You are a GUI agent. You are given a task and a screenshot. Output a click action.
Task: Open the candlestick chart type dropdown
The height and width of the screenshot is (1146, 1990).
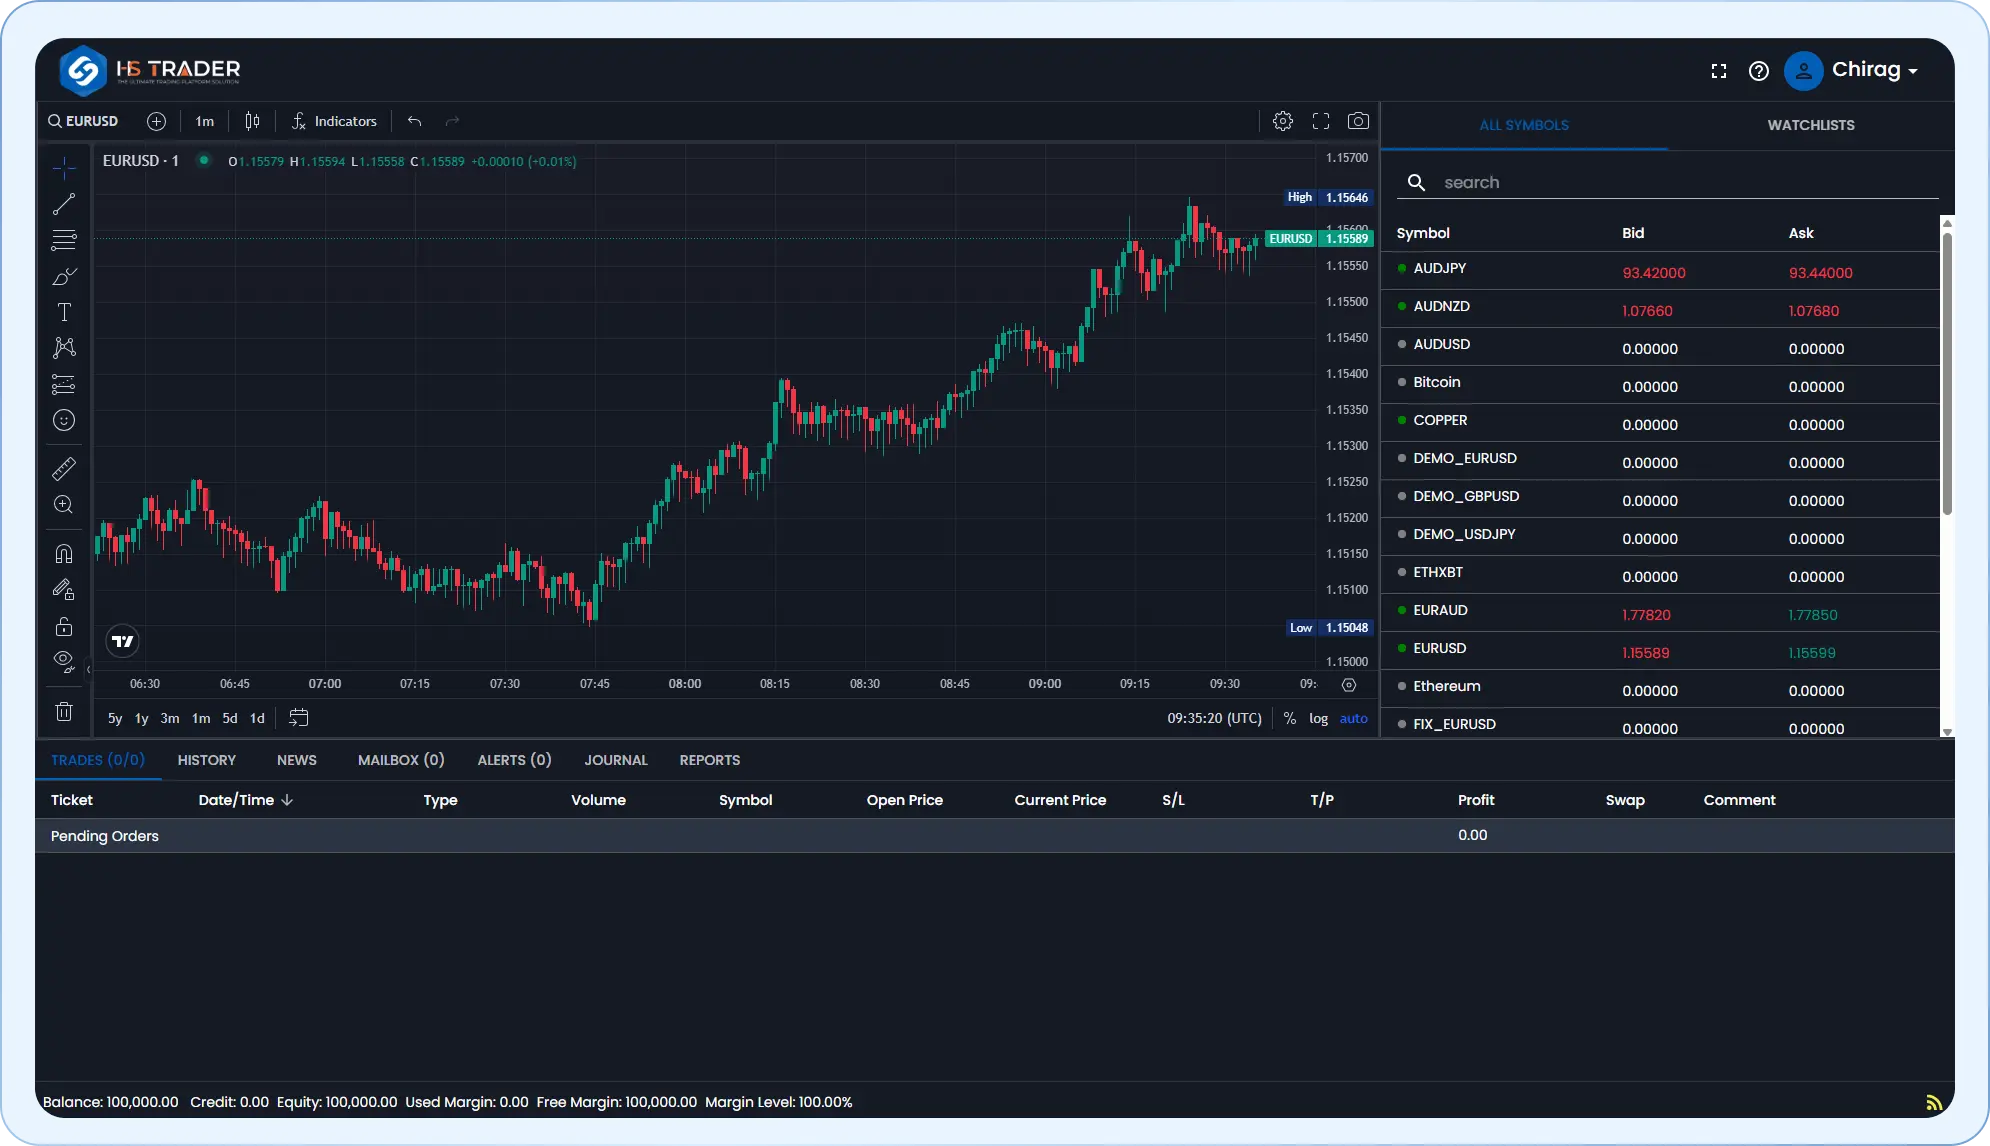point(252,121)
